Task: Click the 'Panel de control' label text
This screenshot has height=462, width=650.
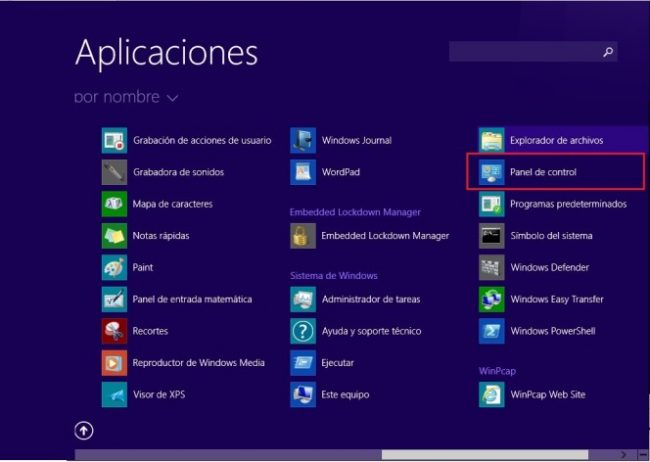Action: [543, 172]
